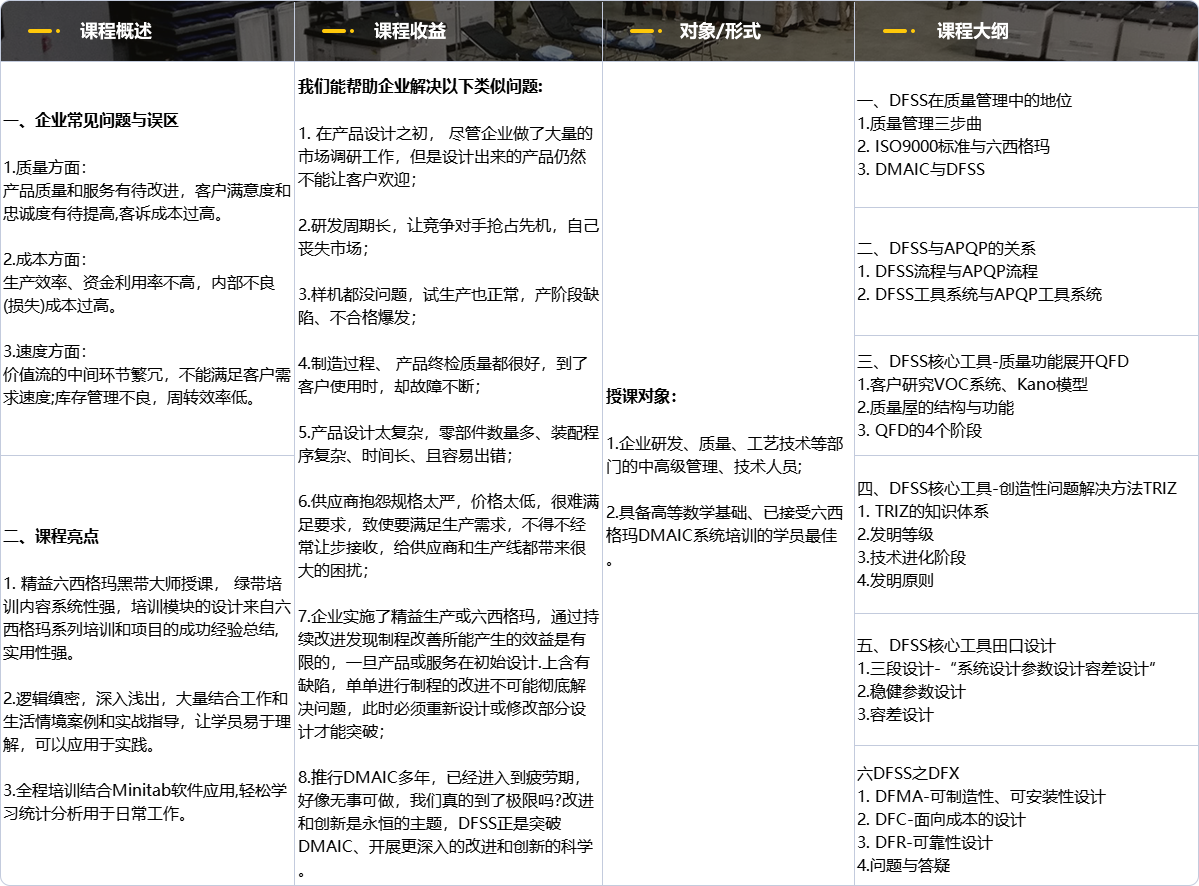The height and width of the screenshot is (886, 1199).
Task: Click the heading 四、DFSS核心工具-创造性问题解决方法TRIZ
Action: point(1016,488)
